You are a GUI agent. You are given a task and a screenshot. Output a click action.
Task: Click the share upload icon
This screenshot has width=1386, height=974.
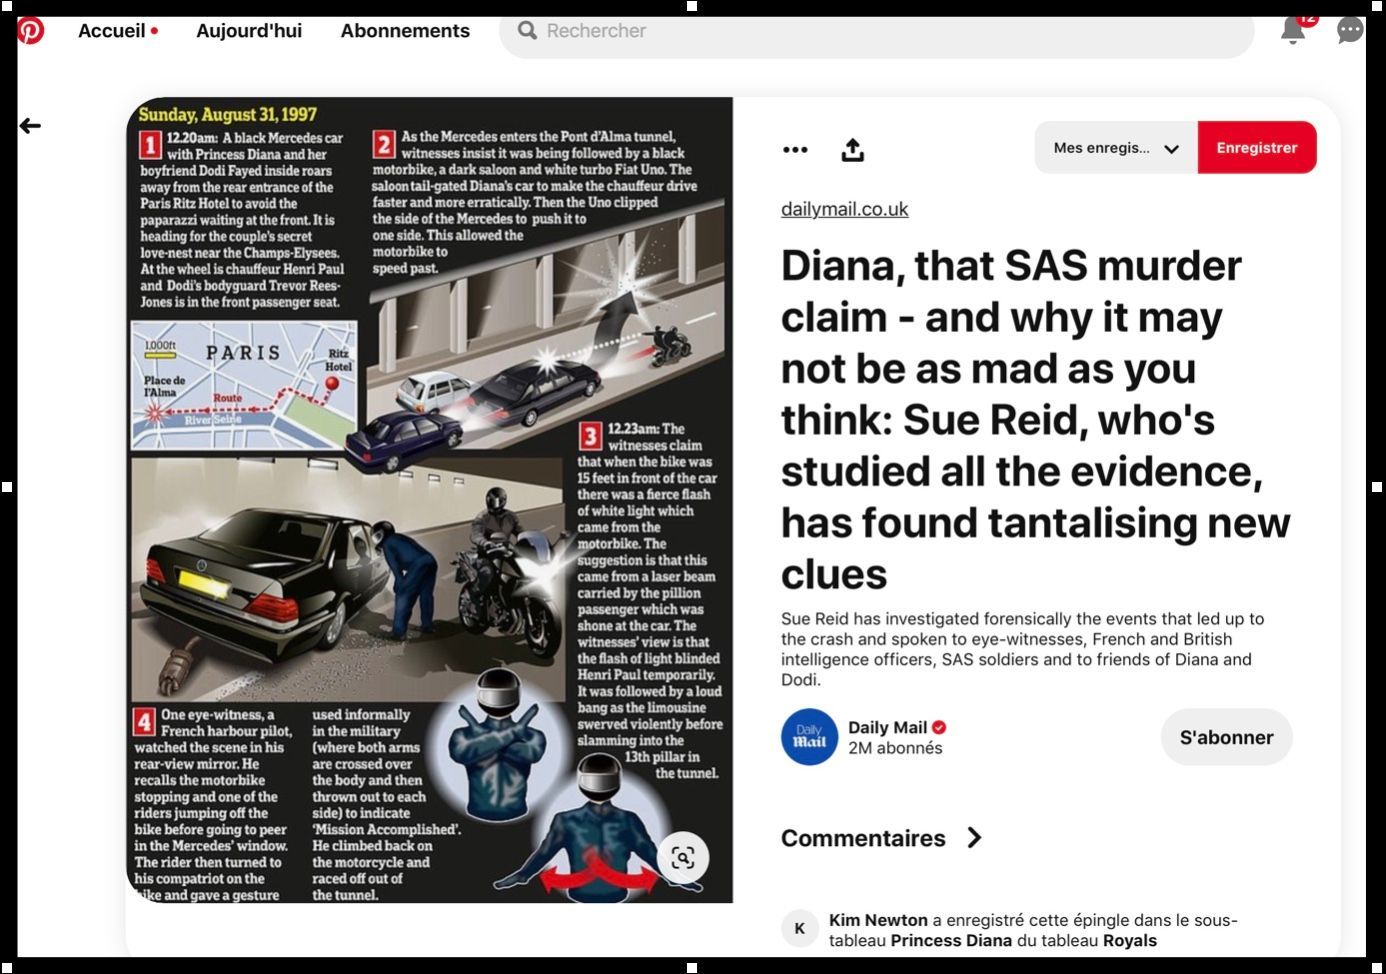(852, 150)
